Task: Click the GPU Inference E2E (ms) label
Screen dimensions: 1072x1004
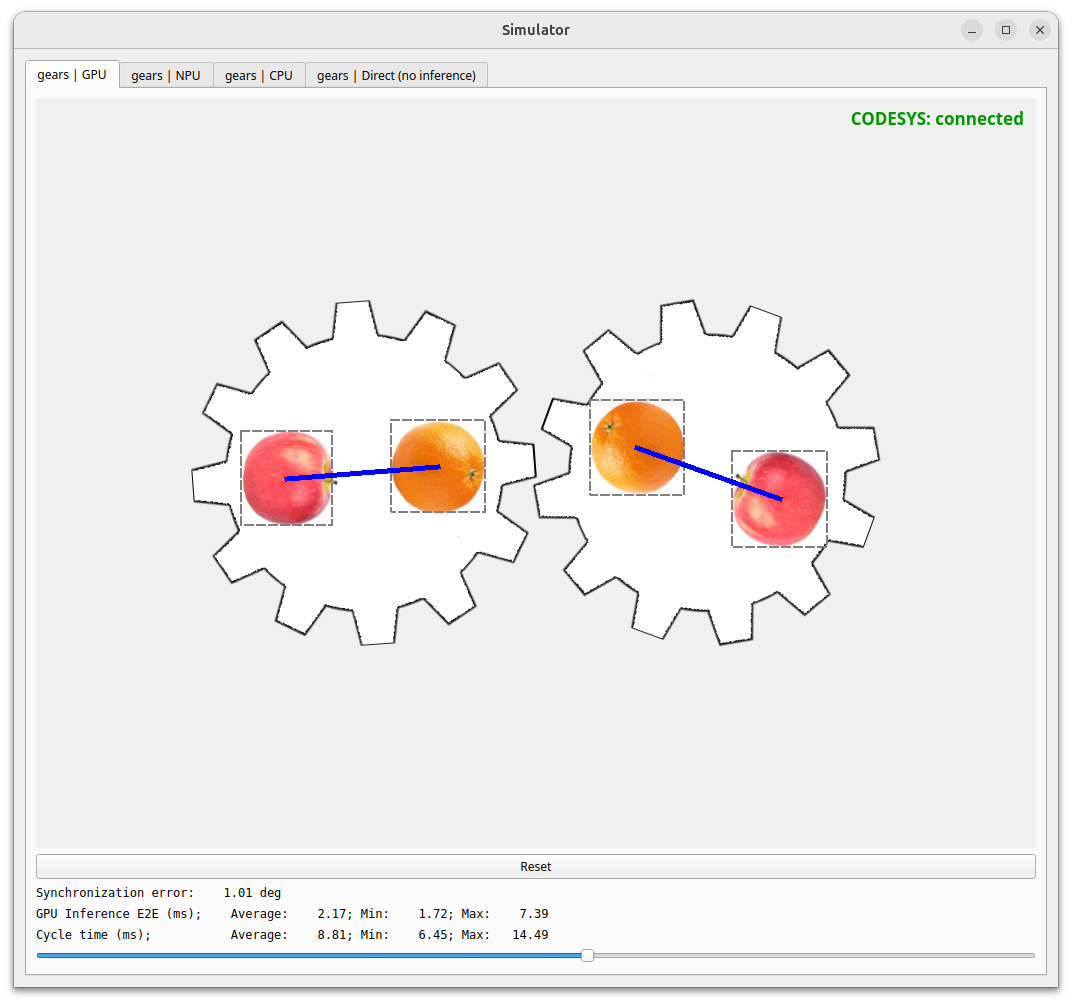Action: point(119,914)
